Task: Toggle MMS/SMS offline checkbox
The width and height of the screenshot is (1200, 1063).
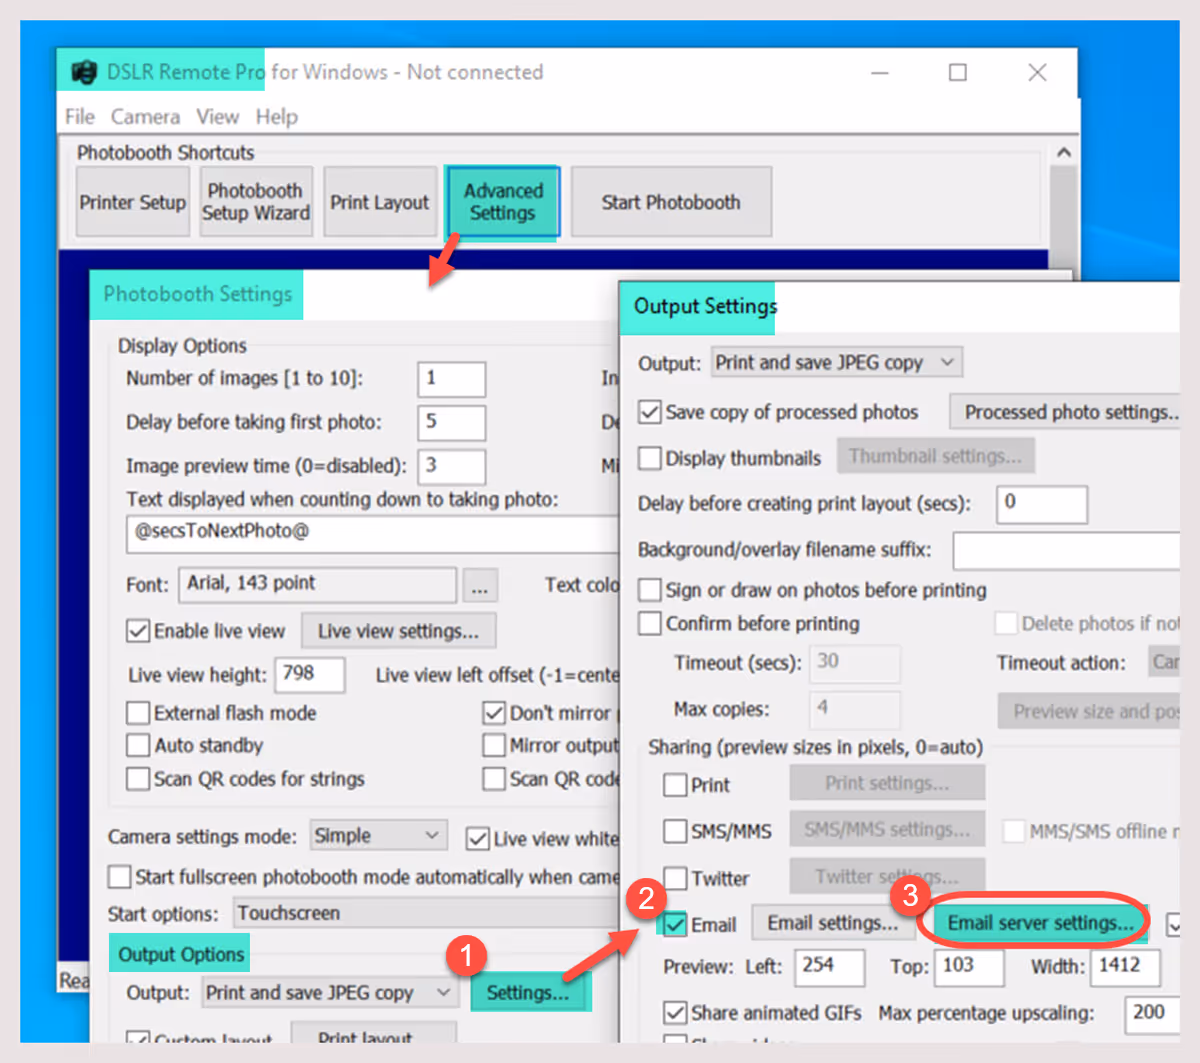Action: coord(1014,831)
